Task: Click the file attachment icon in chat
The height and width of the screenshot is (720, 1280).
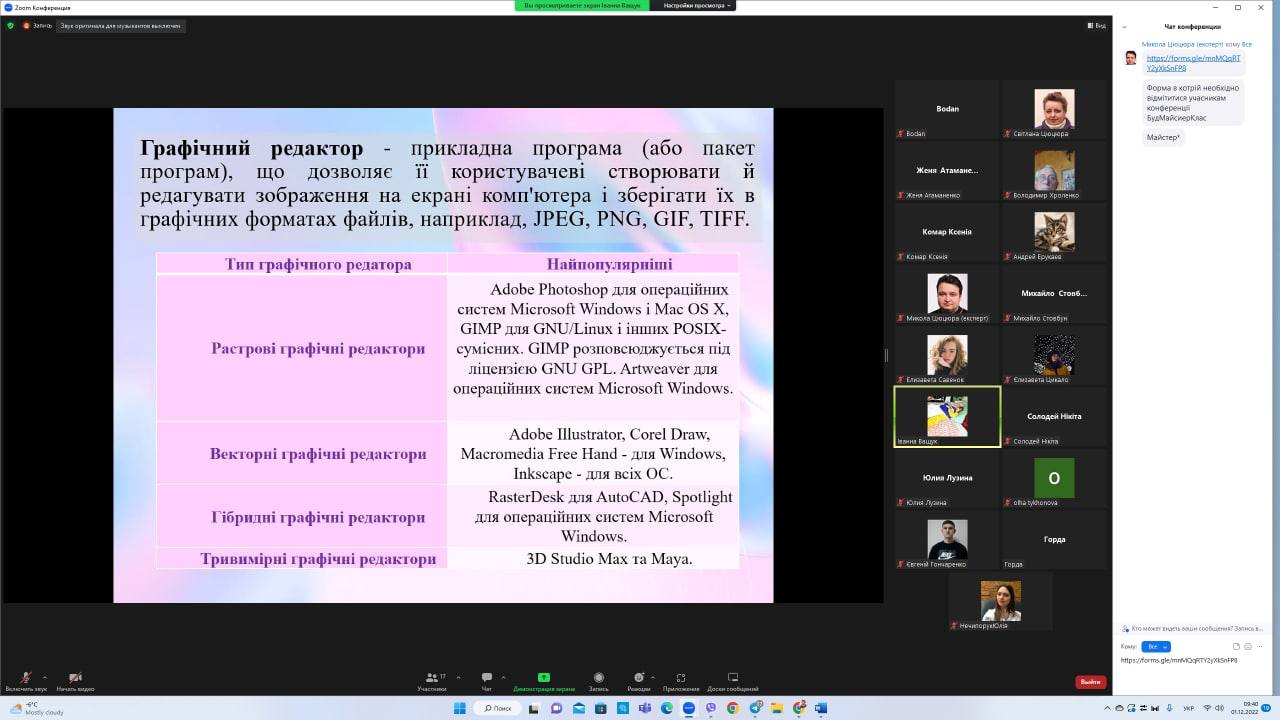Action: coord(1236,647)
